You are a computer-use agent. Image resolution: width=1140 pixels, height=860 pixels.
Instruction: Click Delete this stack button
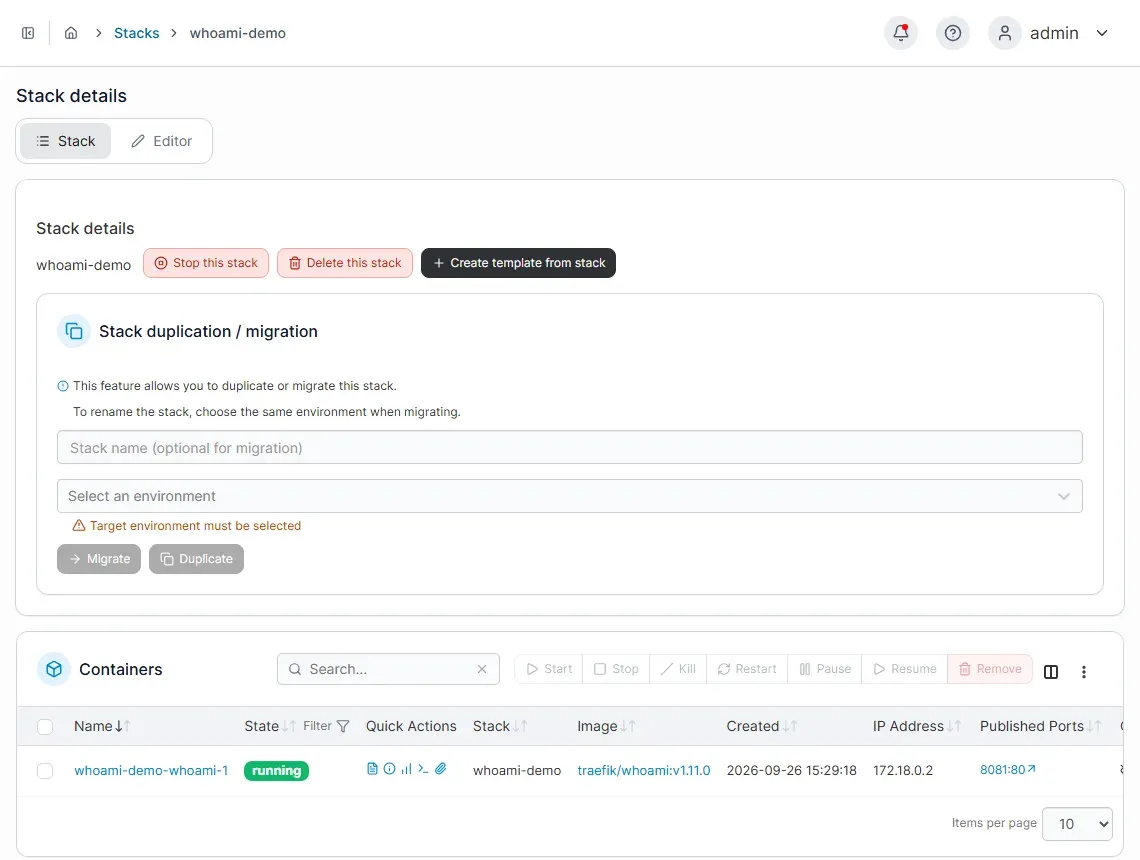(x=345, y=263)
